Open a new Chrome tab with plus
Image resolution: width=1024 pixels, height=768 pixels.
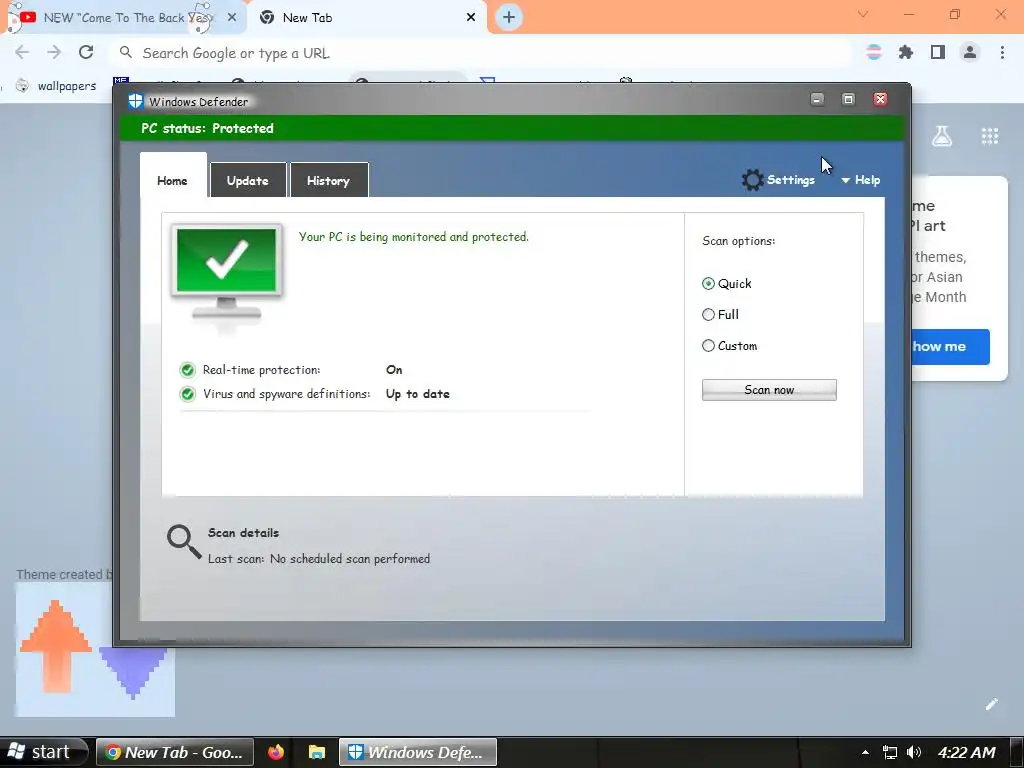[x=509, y=18]
